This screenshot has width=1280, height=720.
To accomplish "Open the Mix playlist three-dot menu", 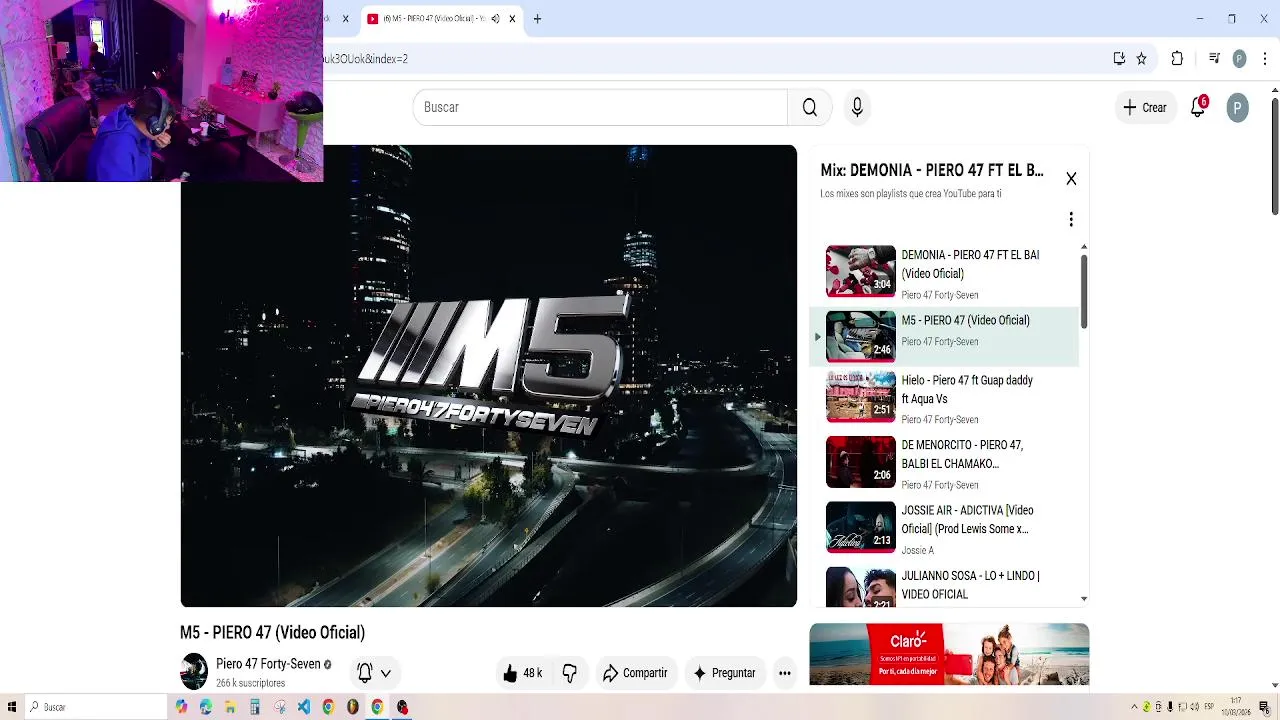I will click(x=1071, y=219).
